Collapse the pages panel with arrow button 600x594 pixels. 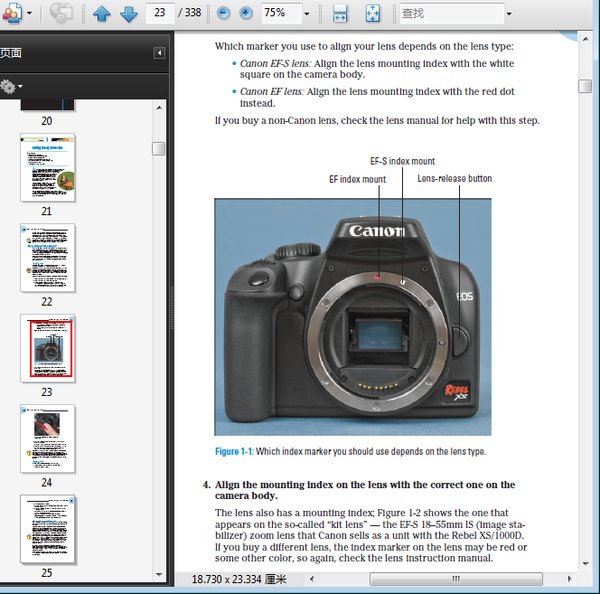(160, 53)
